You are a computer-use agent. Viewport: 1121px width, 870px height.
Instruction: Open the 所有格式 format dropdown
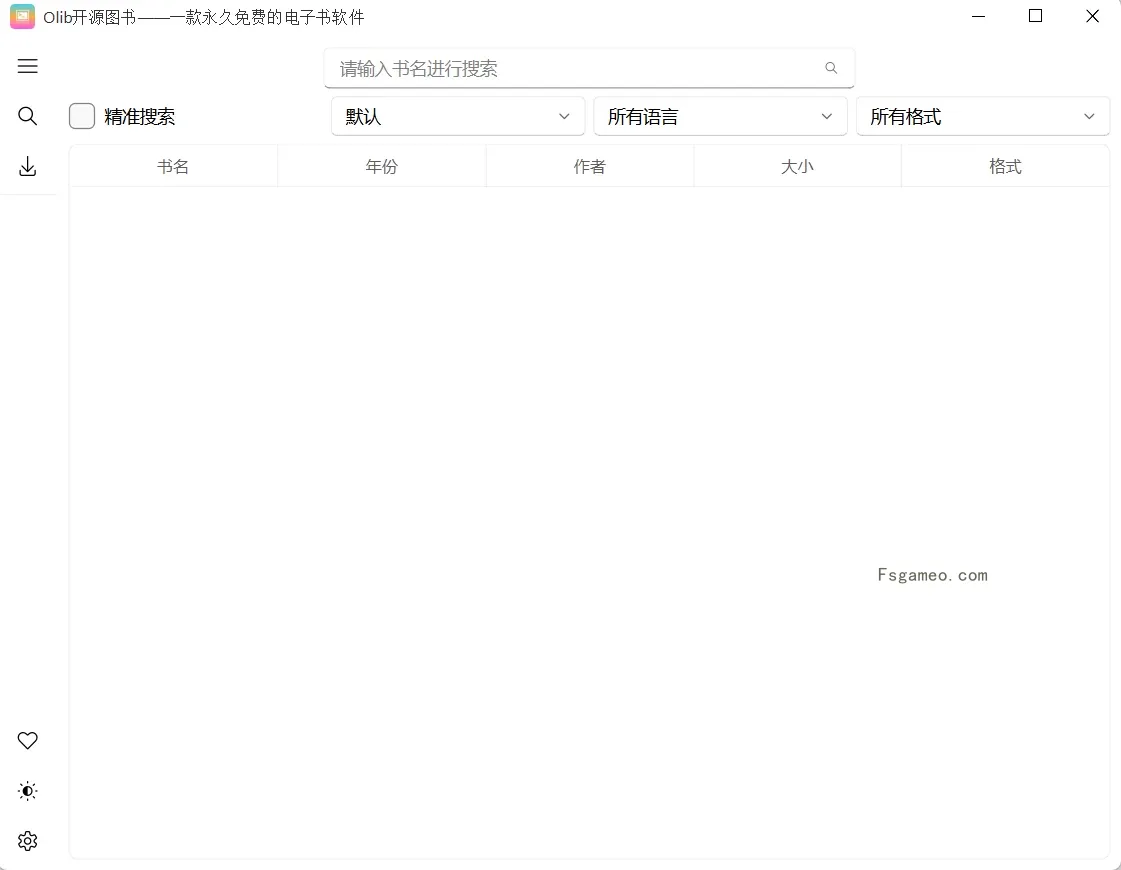click(982, 117)
